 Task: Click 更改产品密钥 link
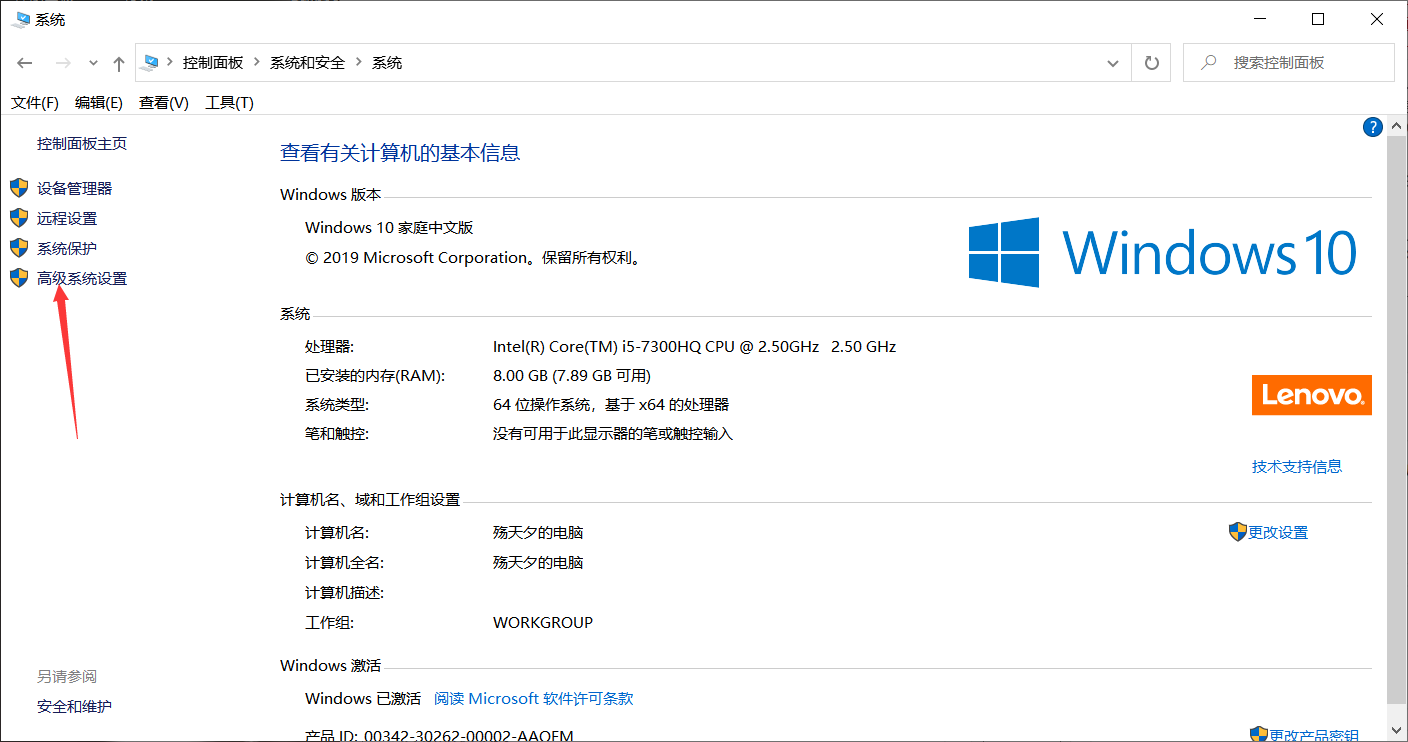[1314, 736]
